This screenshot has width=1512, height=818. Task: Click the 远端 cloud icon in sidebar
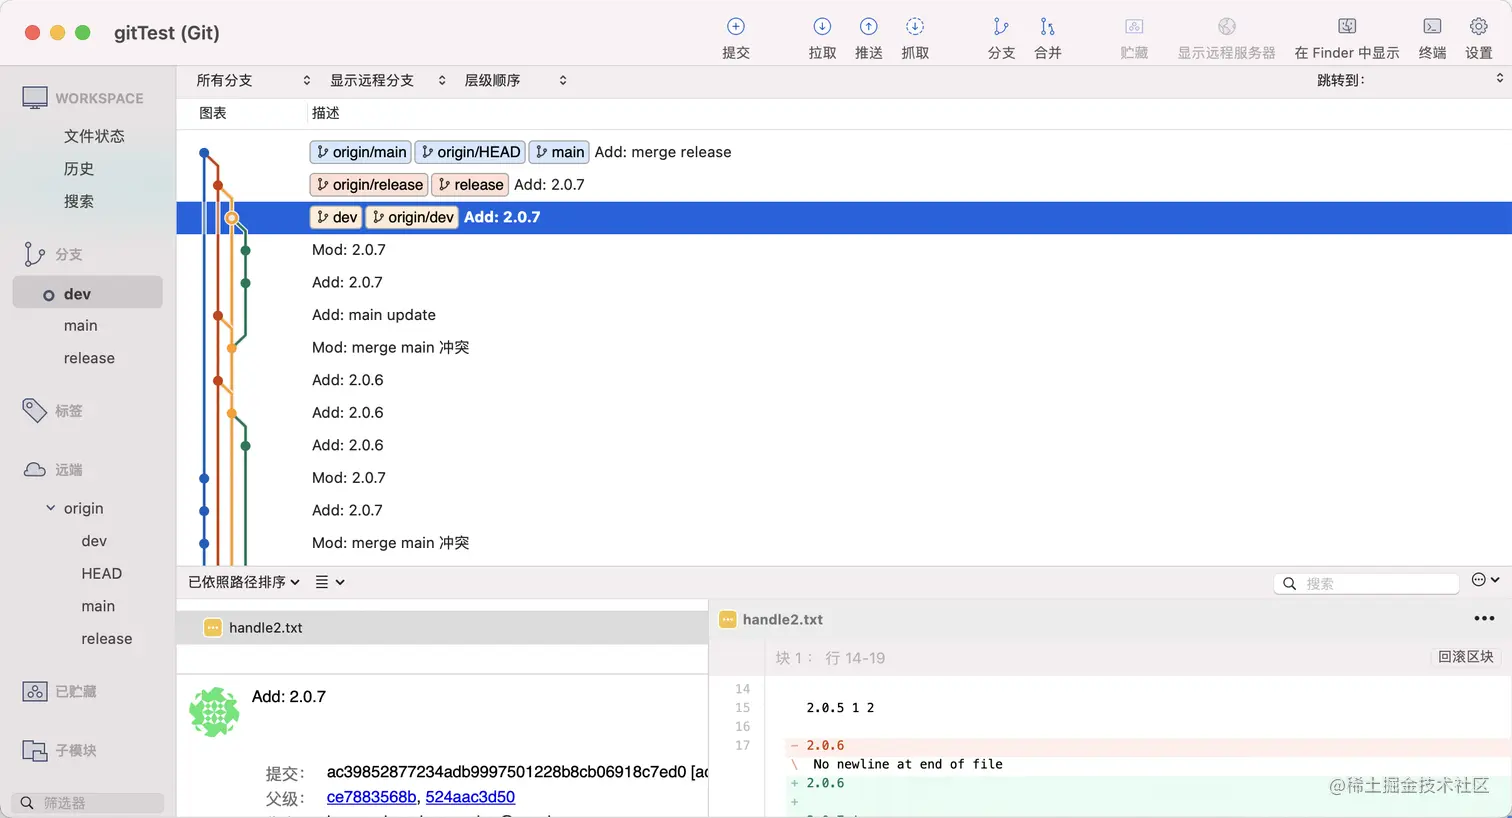click(x=35, y=469)
